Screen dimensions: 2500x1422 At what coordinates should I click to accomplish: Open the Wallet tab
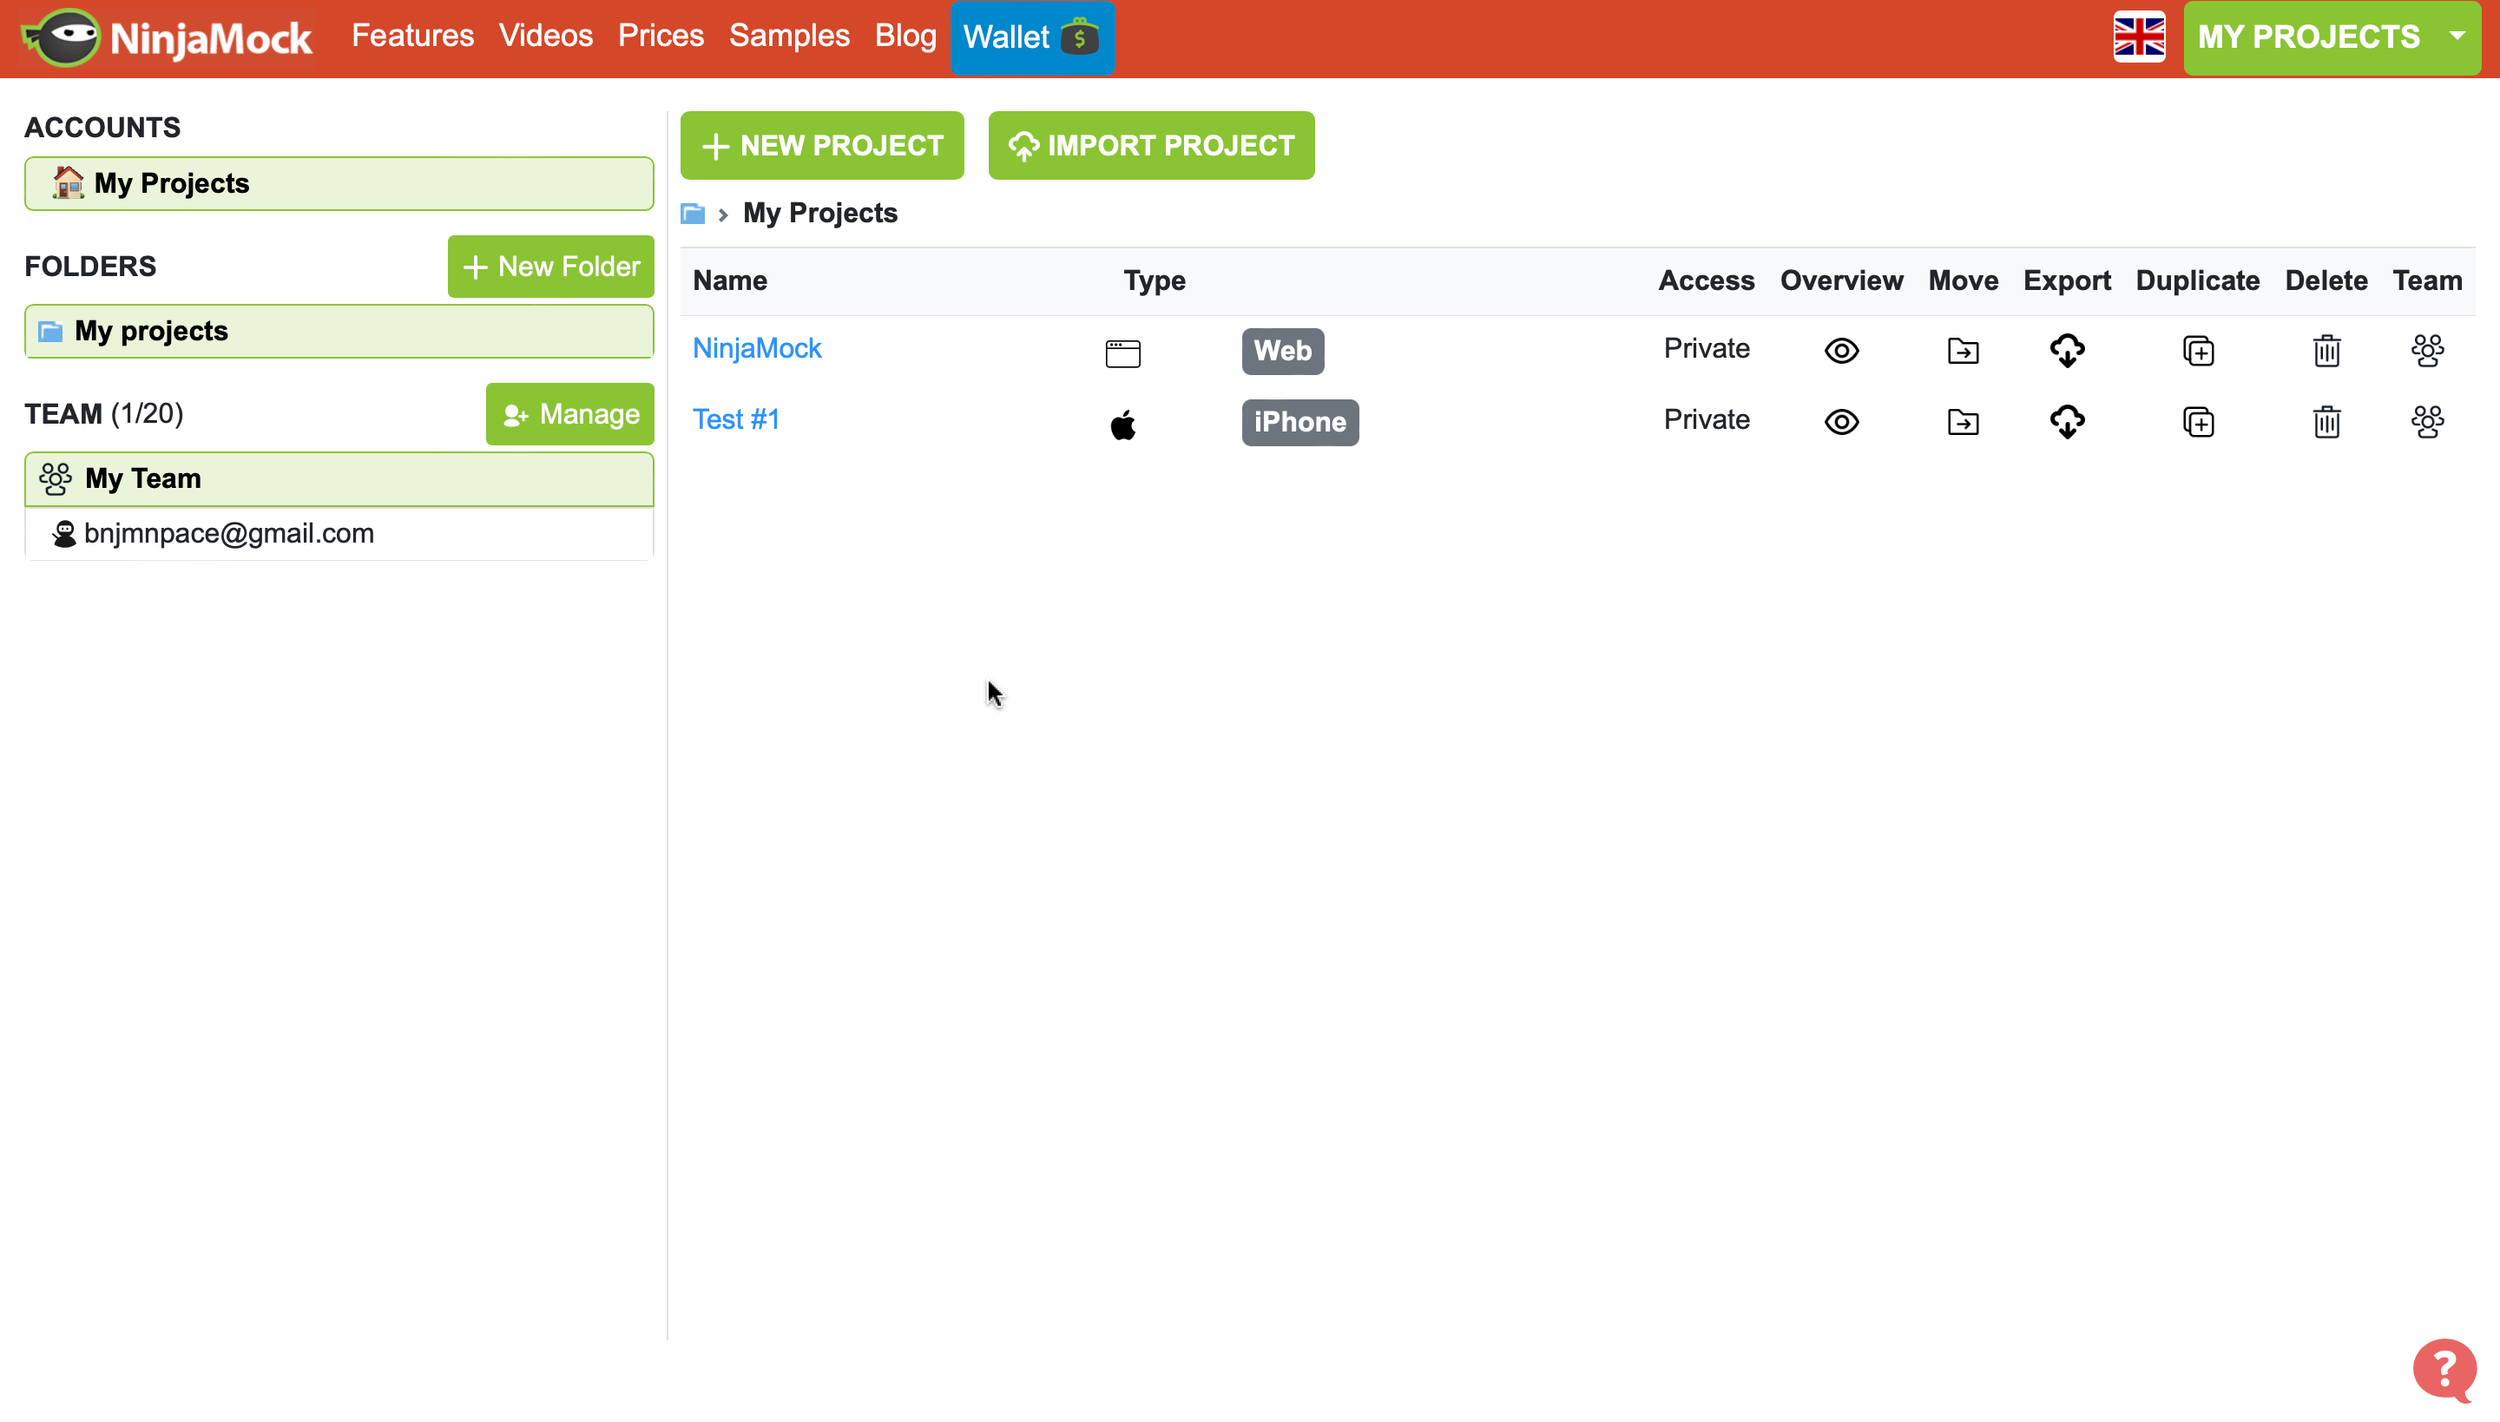pyautogui.click(x=1032, y=38)
